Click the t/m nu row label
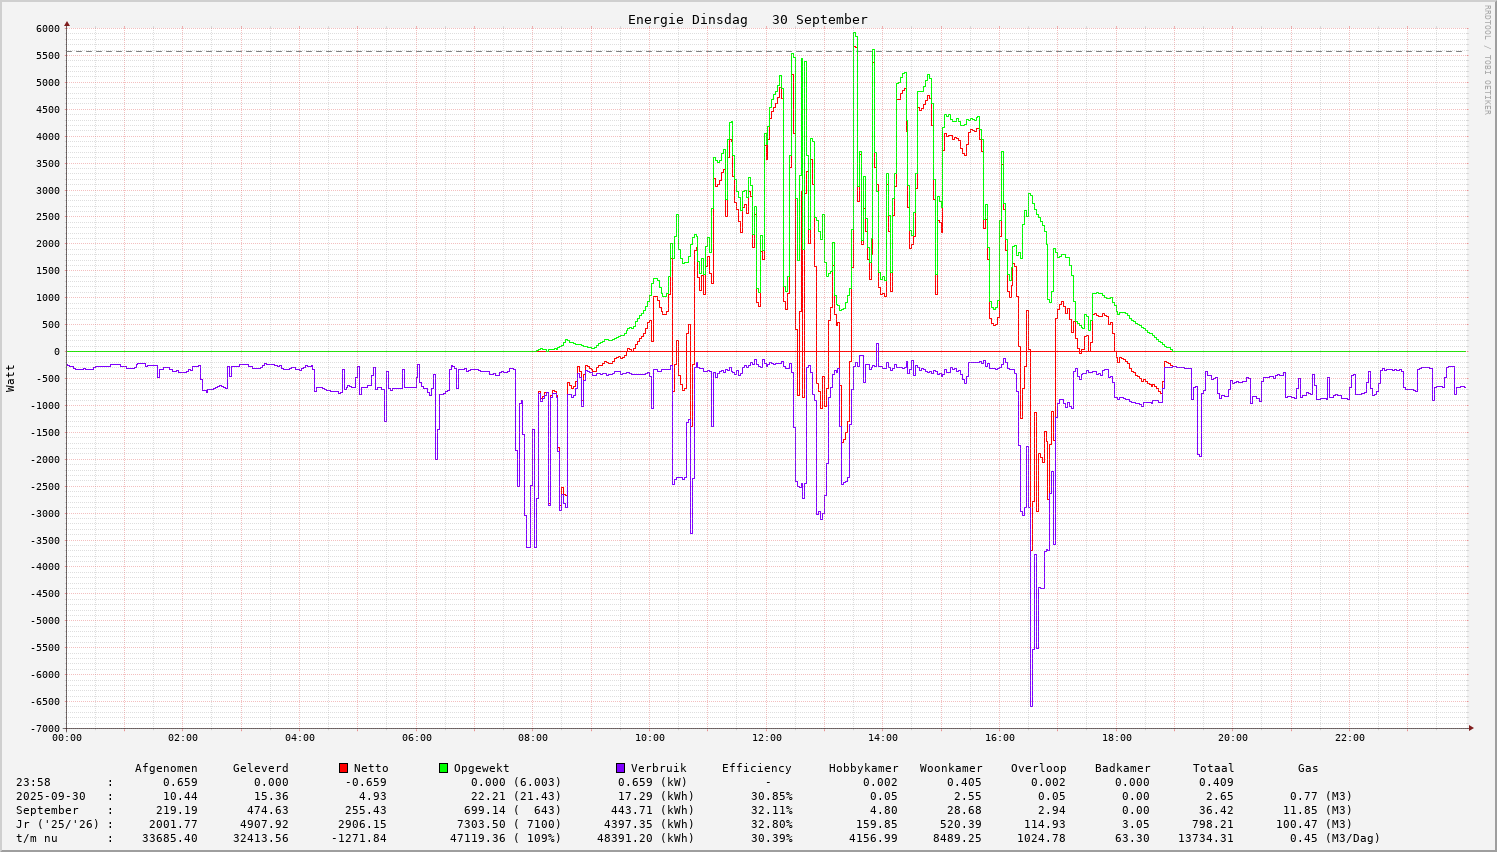Screen dimensions: 1497x852 (36, 838)
